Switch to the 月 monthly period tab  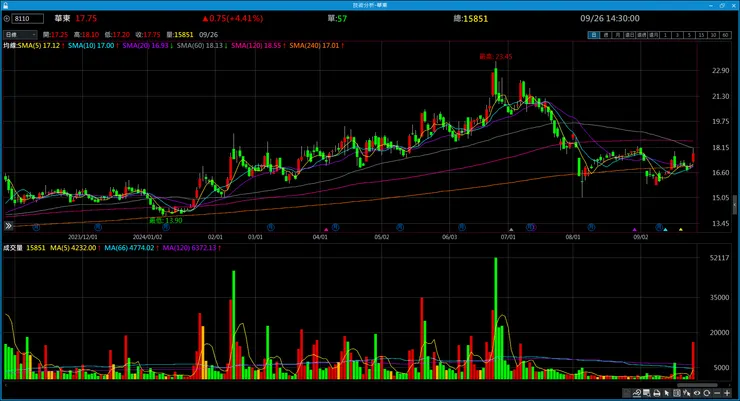click(617, 35)
